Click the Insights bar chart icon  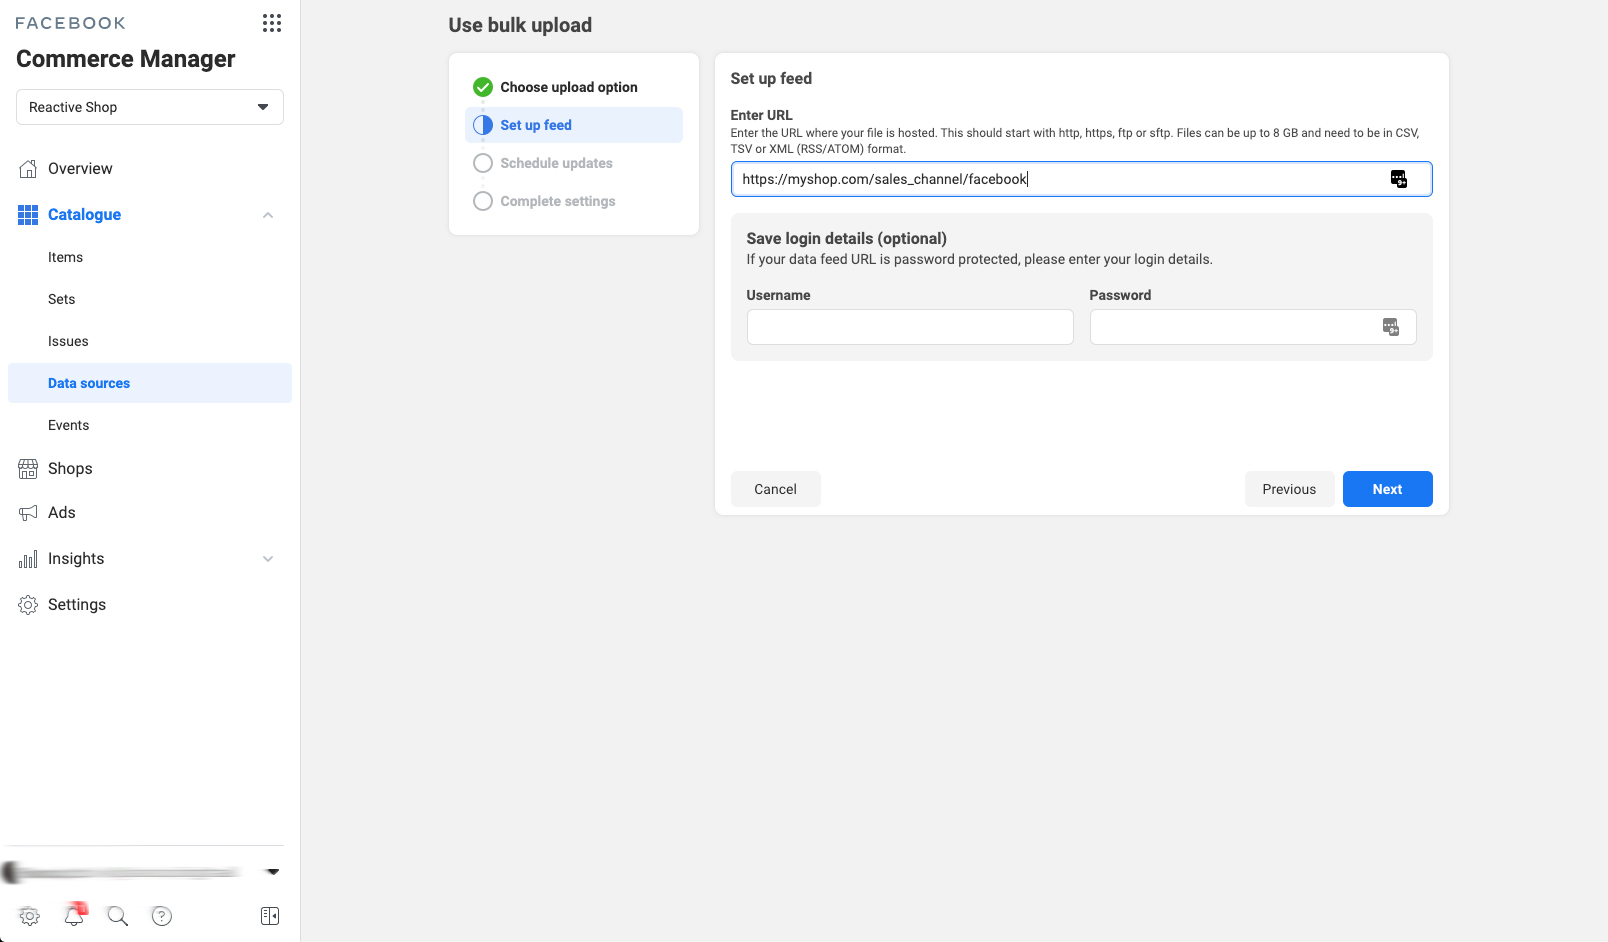[x=28, y=559]
